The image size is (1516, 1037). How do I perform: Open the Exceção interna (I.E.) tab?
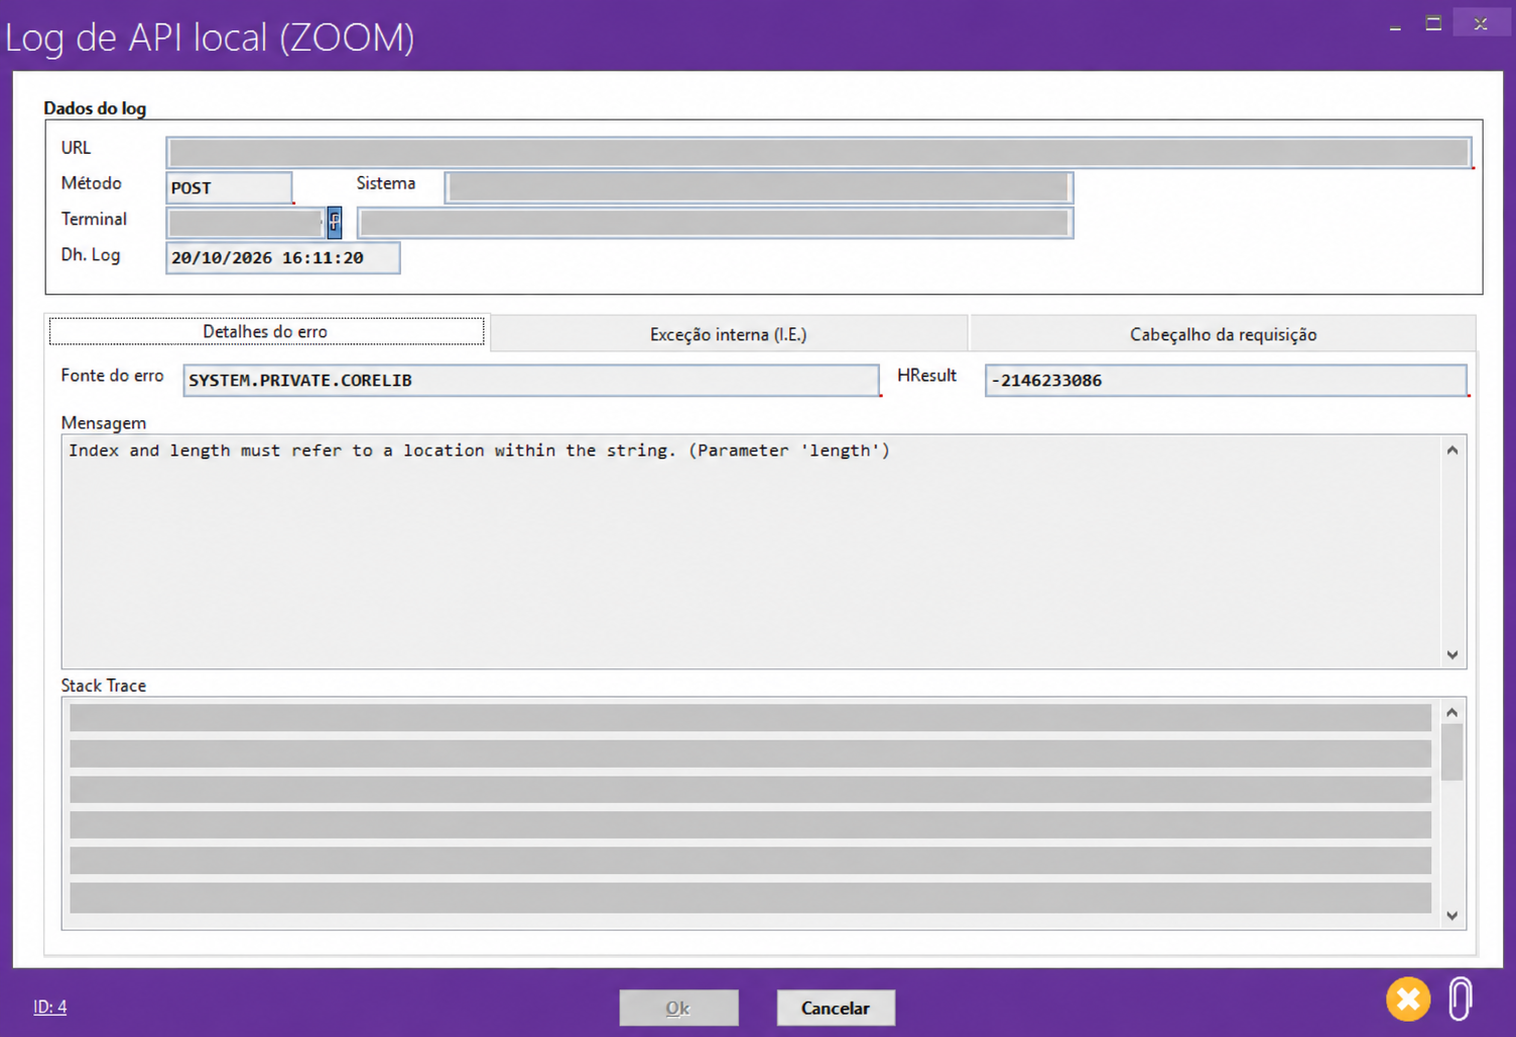[x=728, y=334]
